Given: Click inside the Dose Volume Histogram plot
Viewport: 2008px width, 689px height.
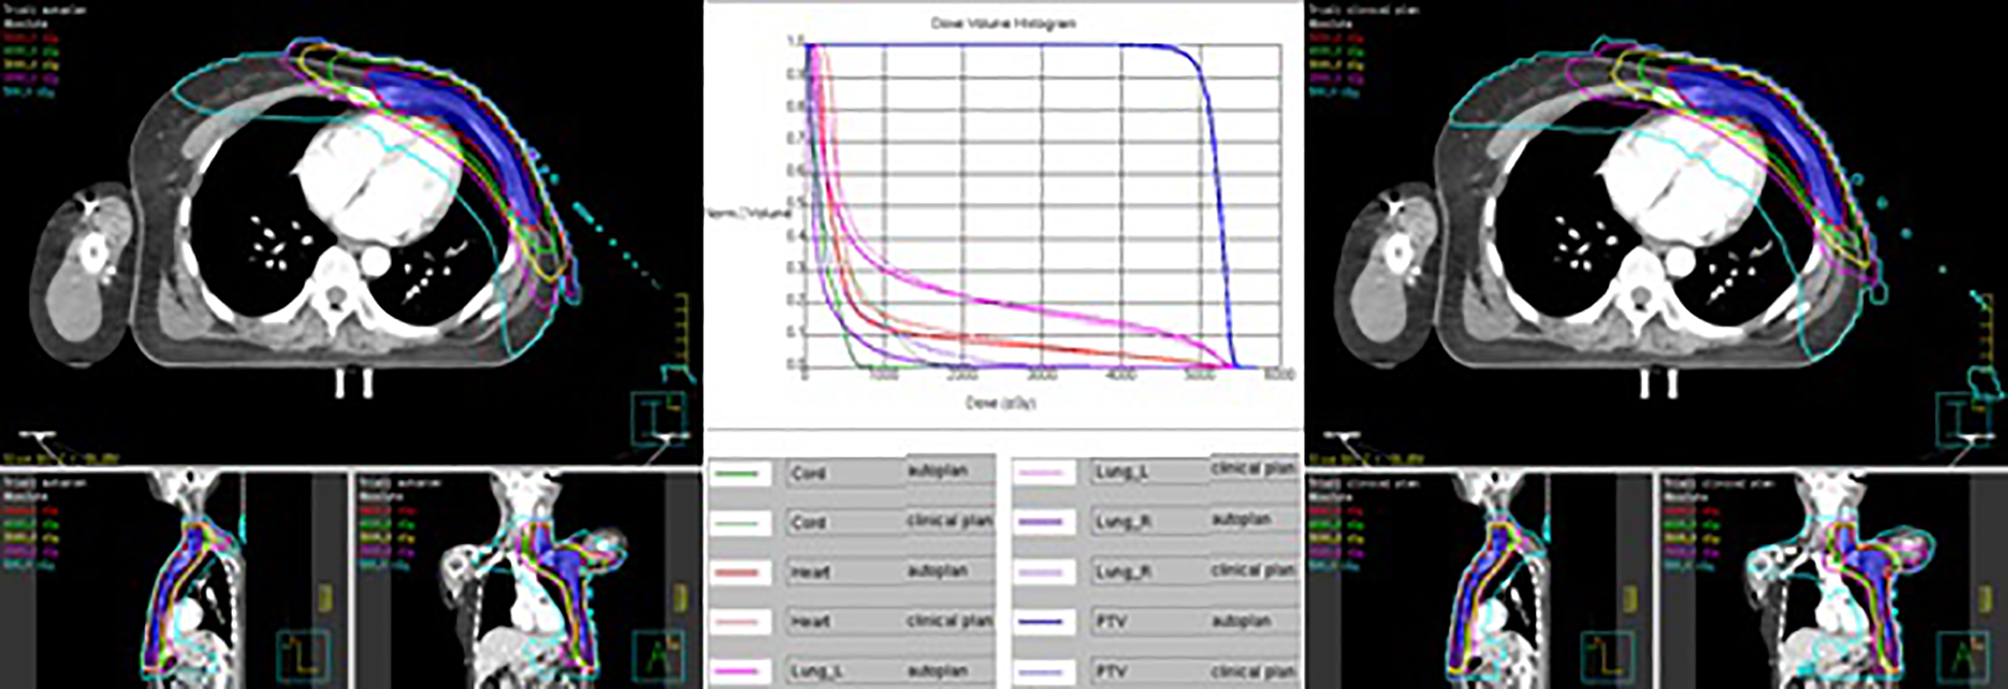Looking at the screenshot, I should [1040, 205].
